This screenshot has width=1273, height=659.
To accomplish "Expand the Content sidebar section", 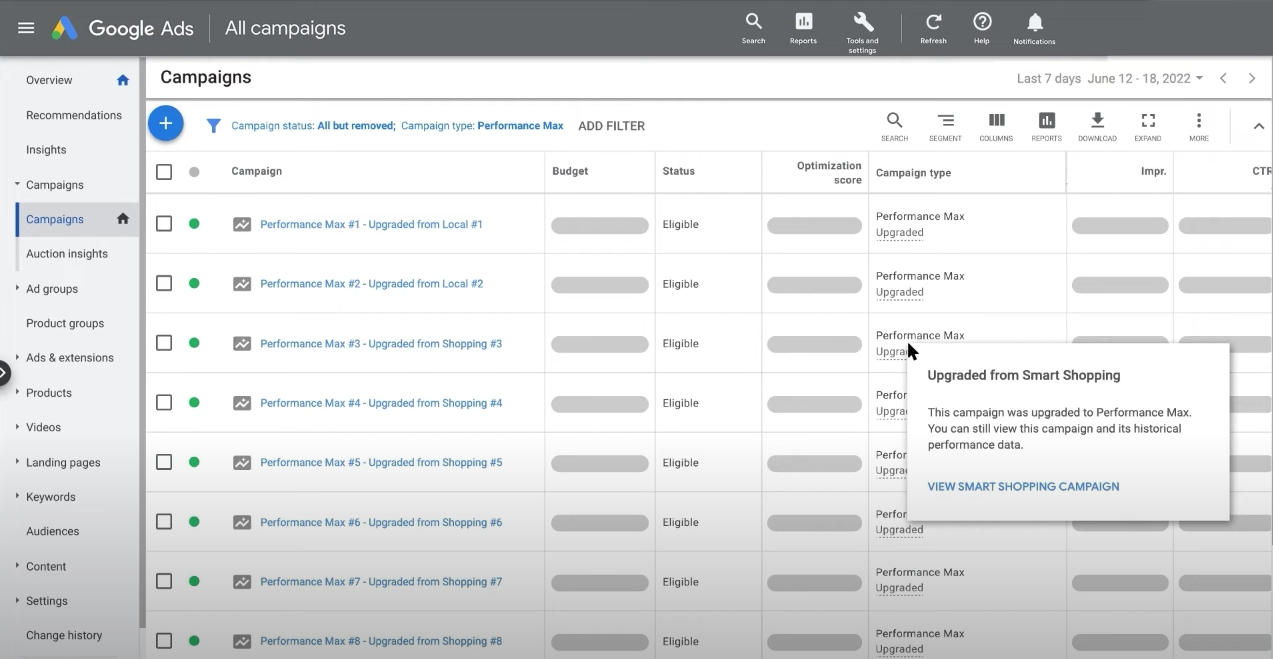I will [17, 565].
